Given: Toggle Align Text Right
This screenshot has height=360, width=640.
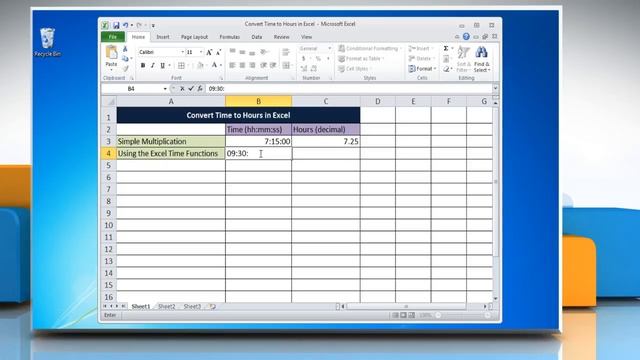Looking at the screenshot, I should click(x=252, y=65).
